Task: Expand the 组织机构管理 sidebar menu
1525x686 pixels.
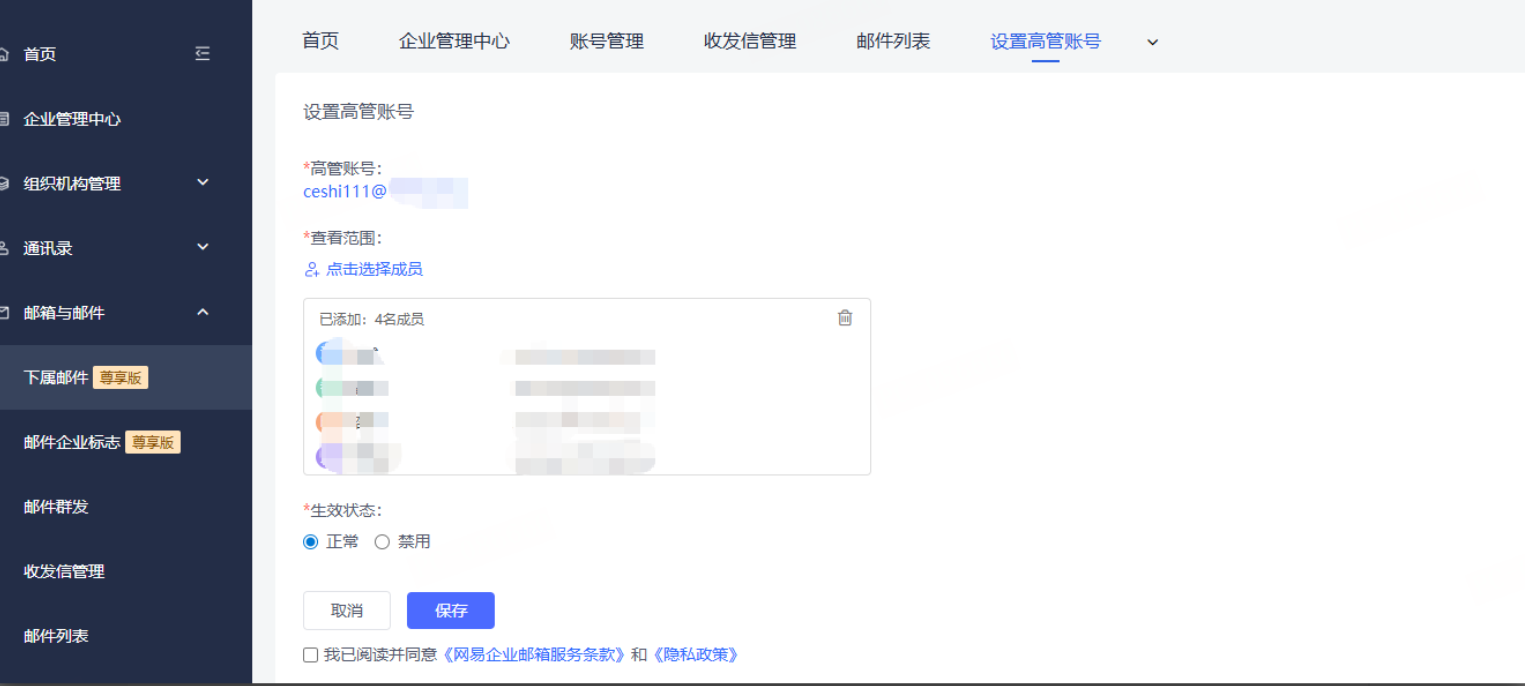Action: 203,183
